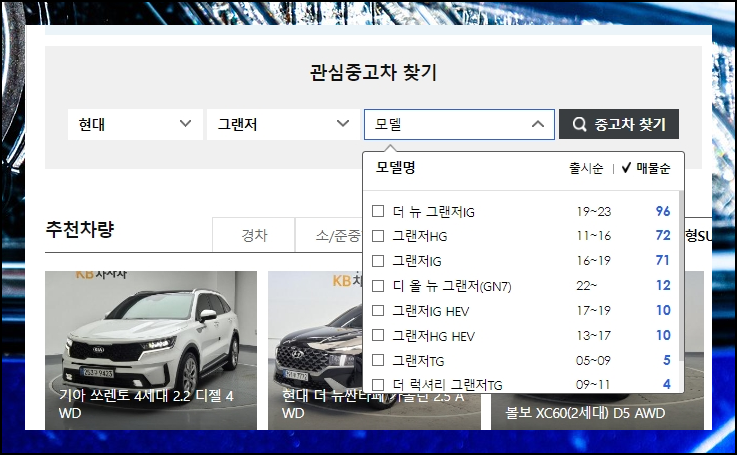Select the 경차 tab

pyautogui.click(x=254, y=235)
